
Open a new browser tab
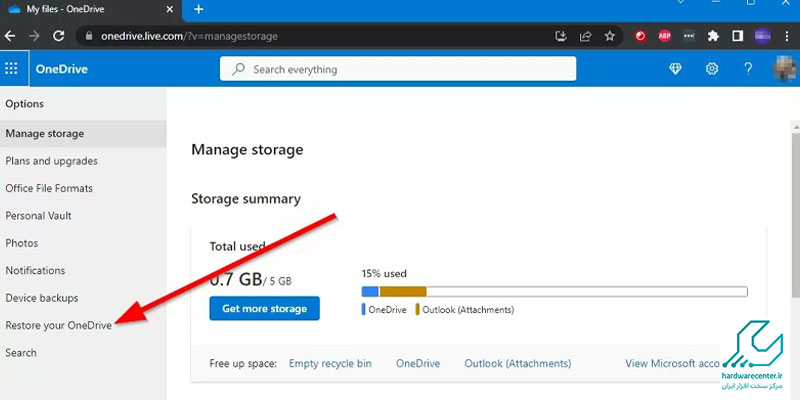198,9
